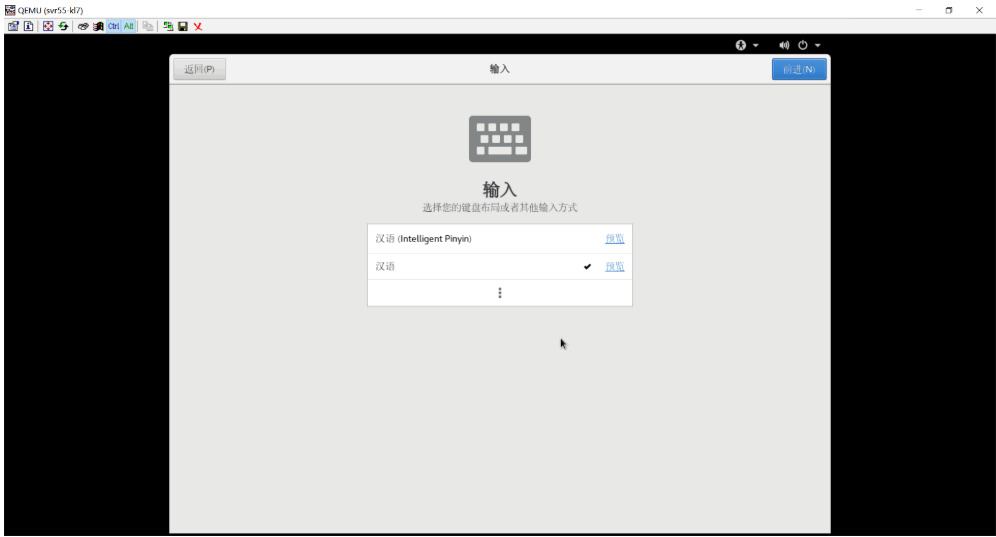Toggle the Alt key toolbar button
Image resolution: width=996 pixels, height=537 pixels.
pos(129,26)
